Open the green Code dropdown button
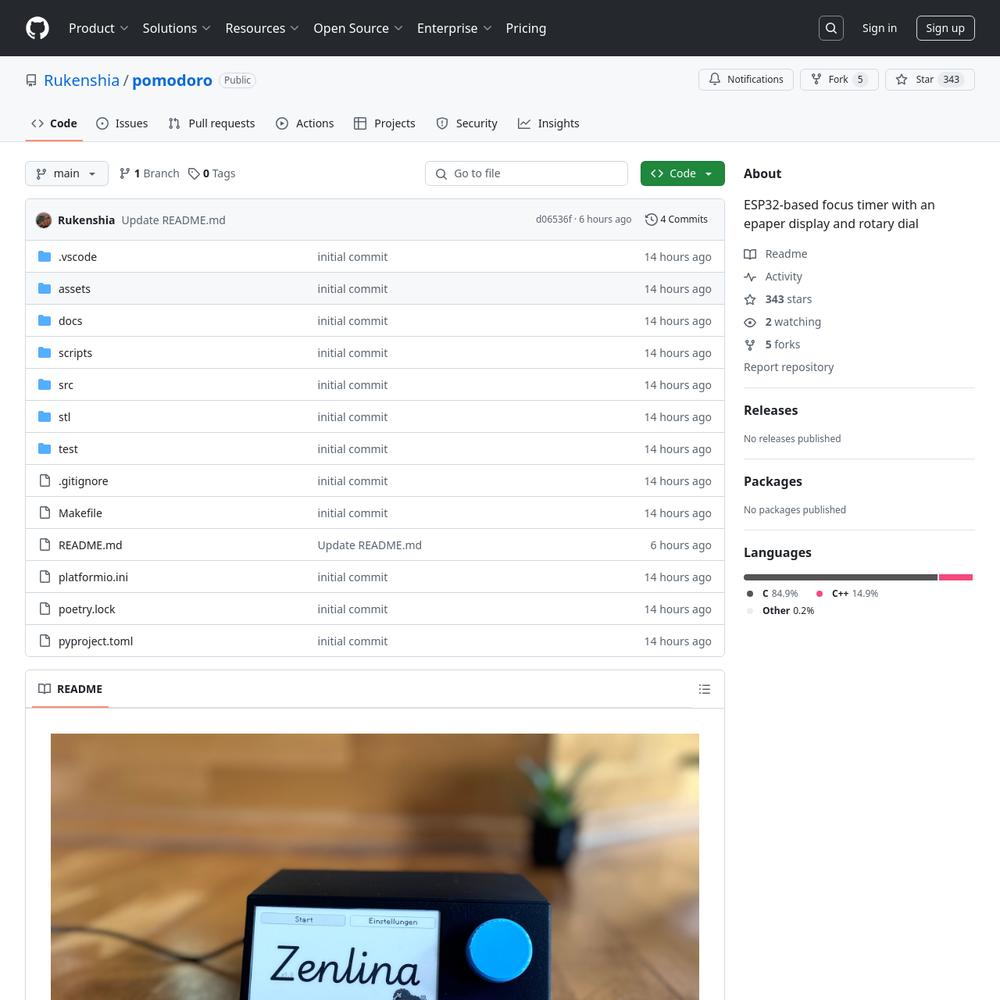The width and height of the screenshot is (1000, 1000). 682,173
